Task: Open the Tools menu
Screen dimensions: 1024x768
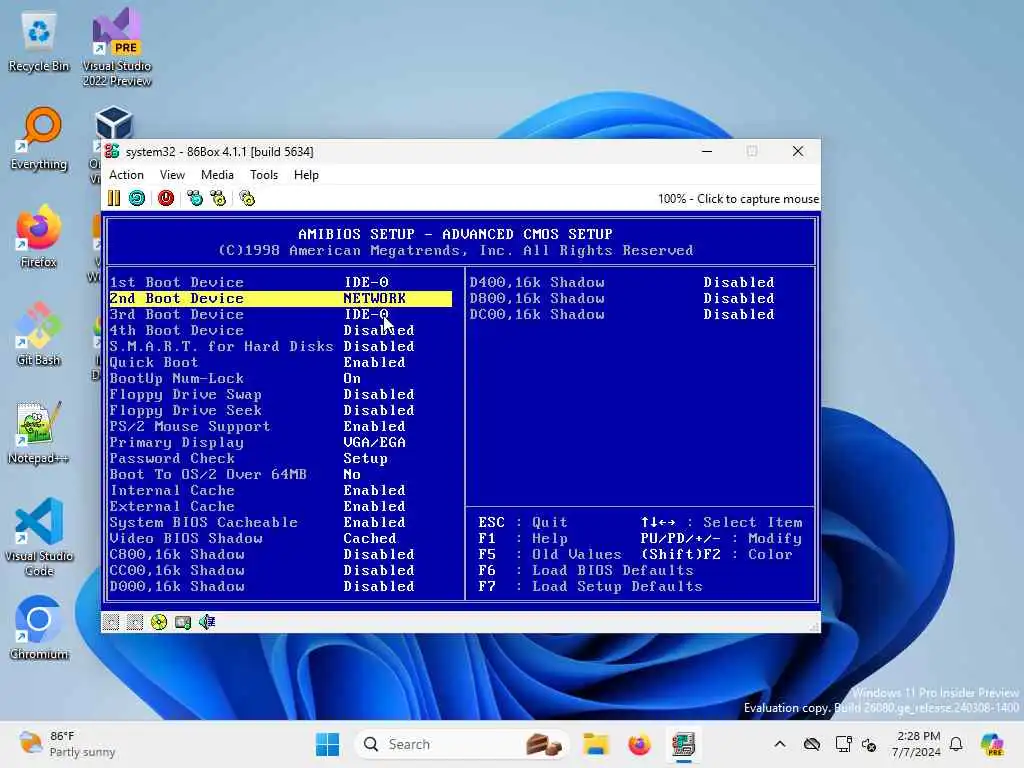Action: click(x=264, y=175)
